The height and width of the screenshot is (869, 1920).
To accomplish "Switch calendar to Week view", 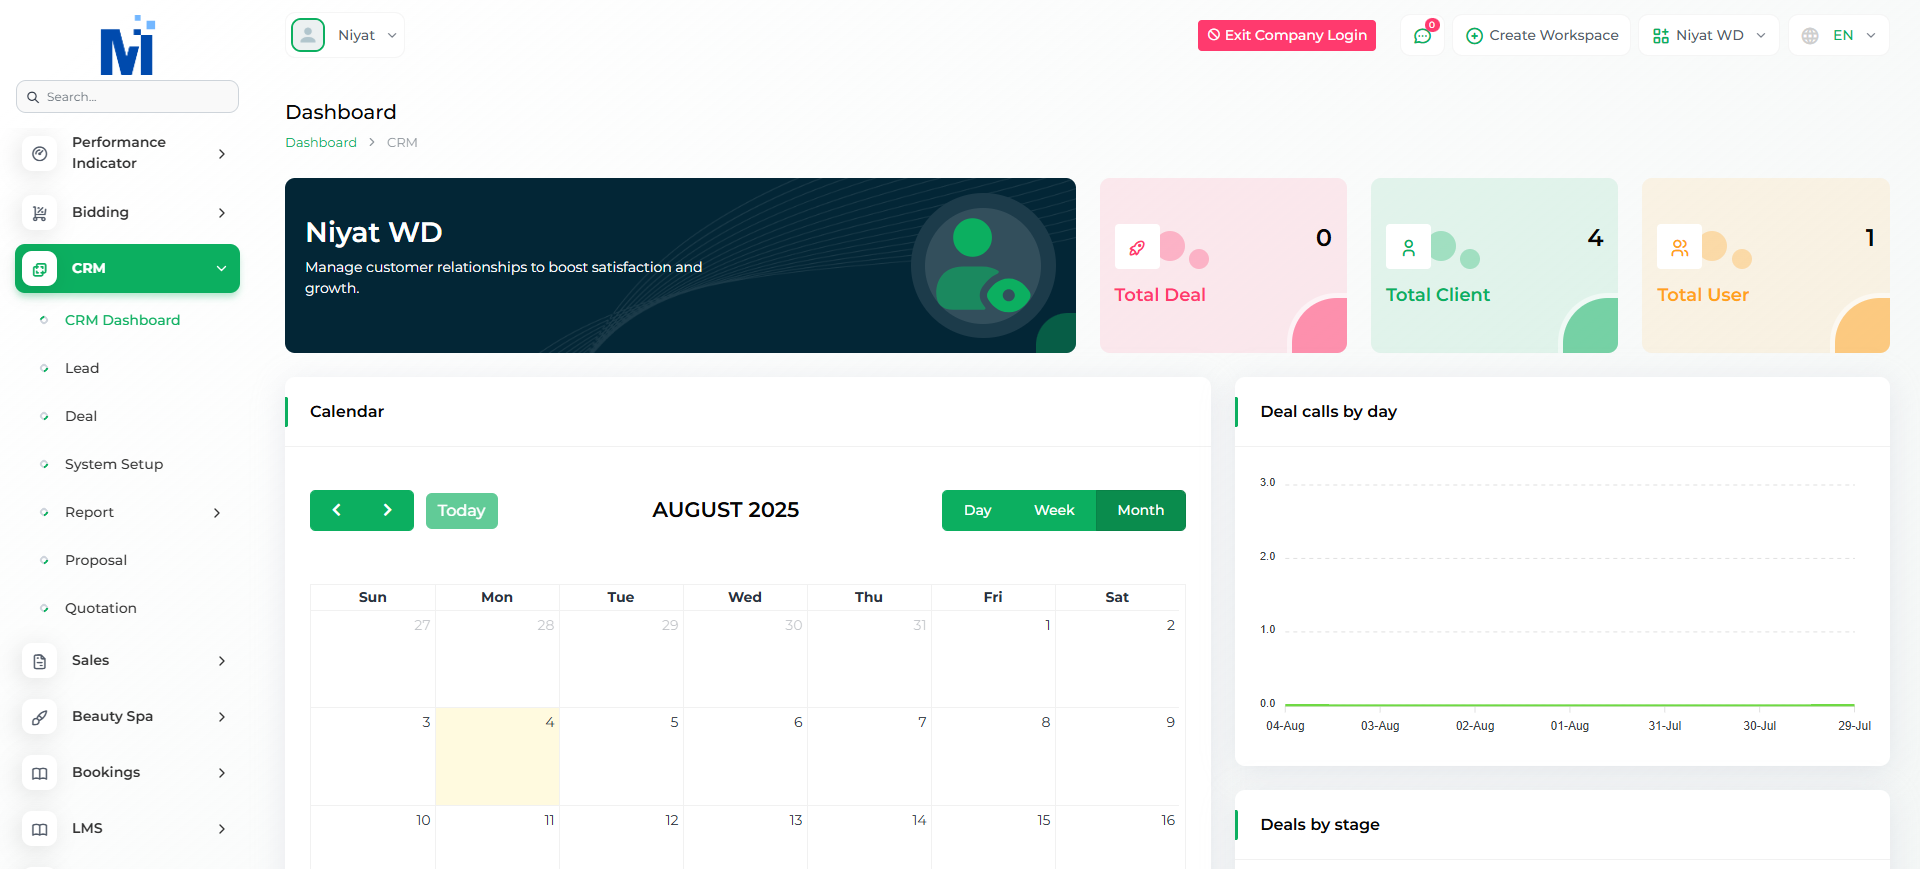I will pyautogui.click(x=1054, y=510).
